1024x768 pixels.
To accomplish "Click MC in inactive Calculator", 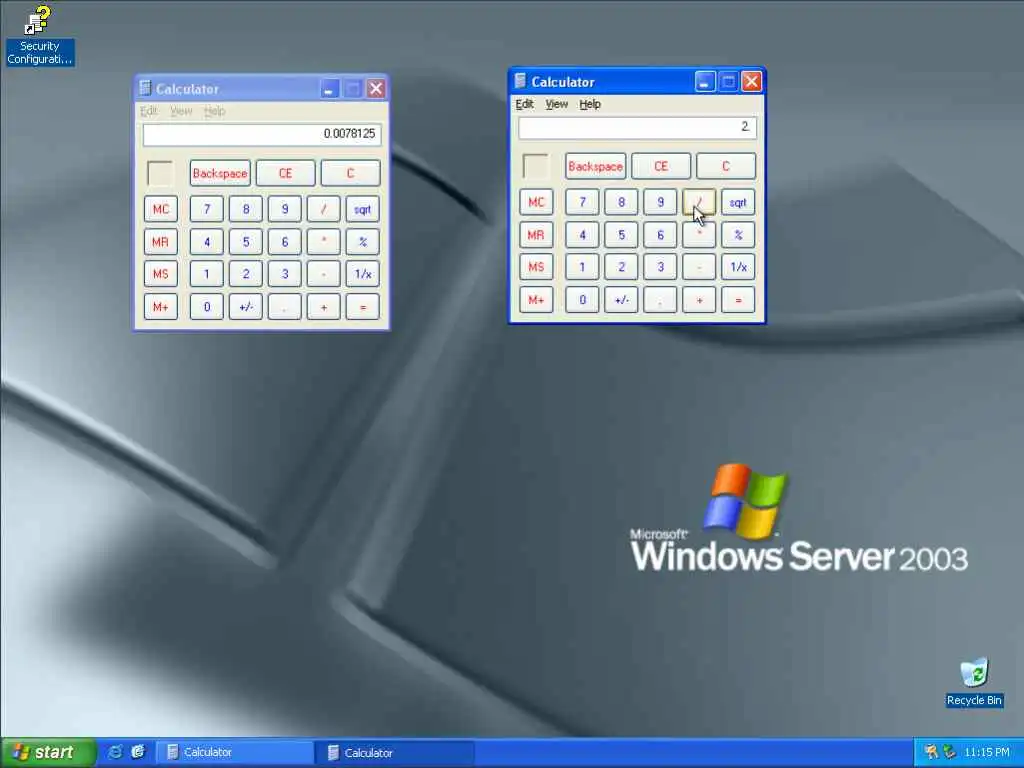I will (x=161, y=209).
